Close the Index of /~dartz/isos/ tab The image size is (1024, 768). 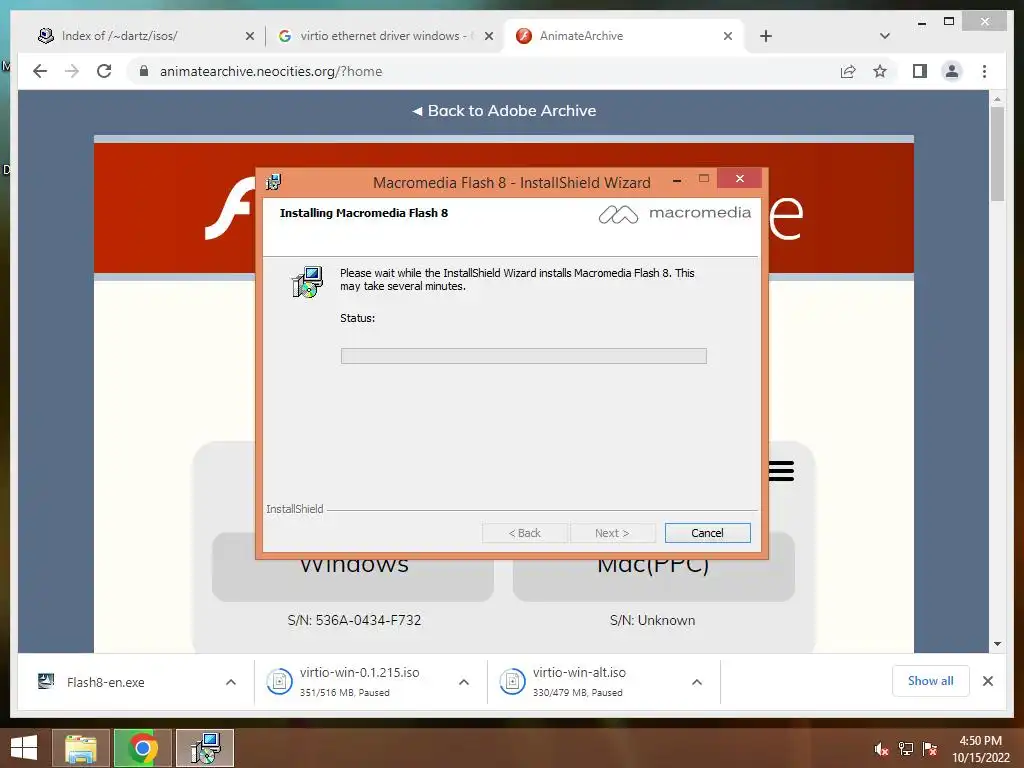(x=249, y=36)
